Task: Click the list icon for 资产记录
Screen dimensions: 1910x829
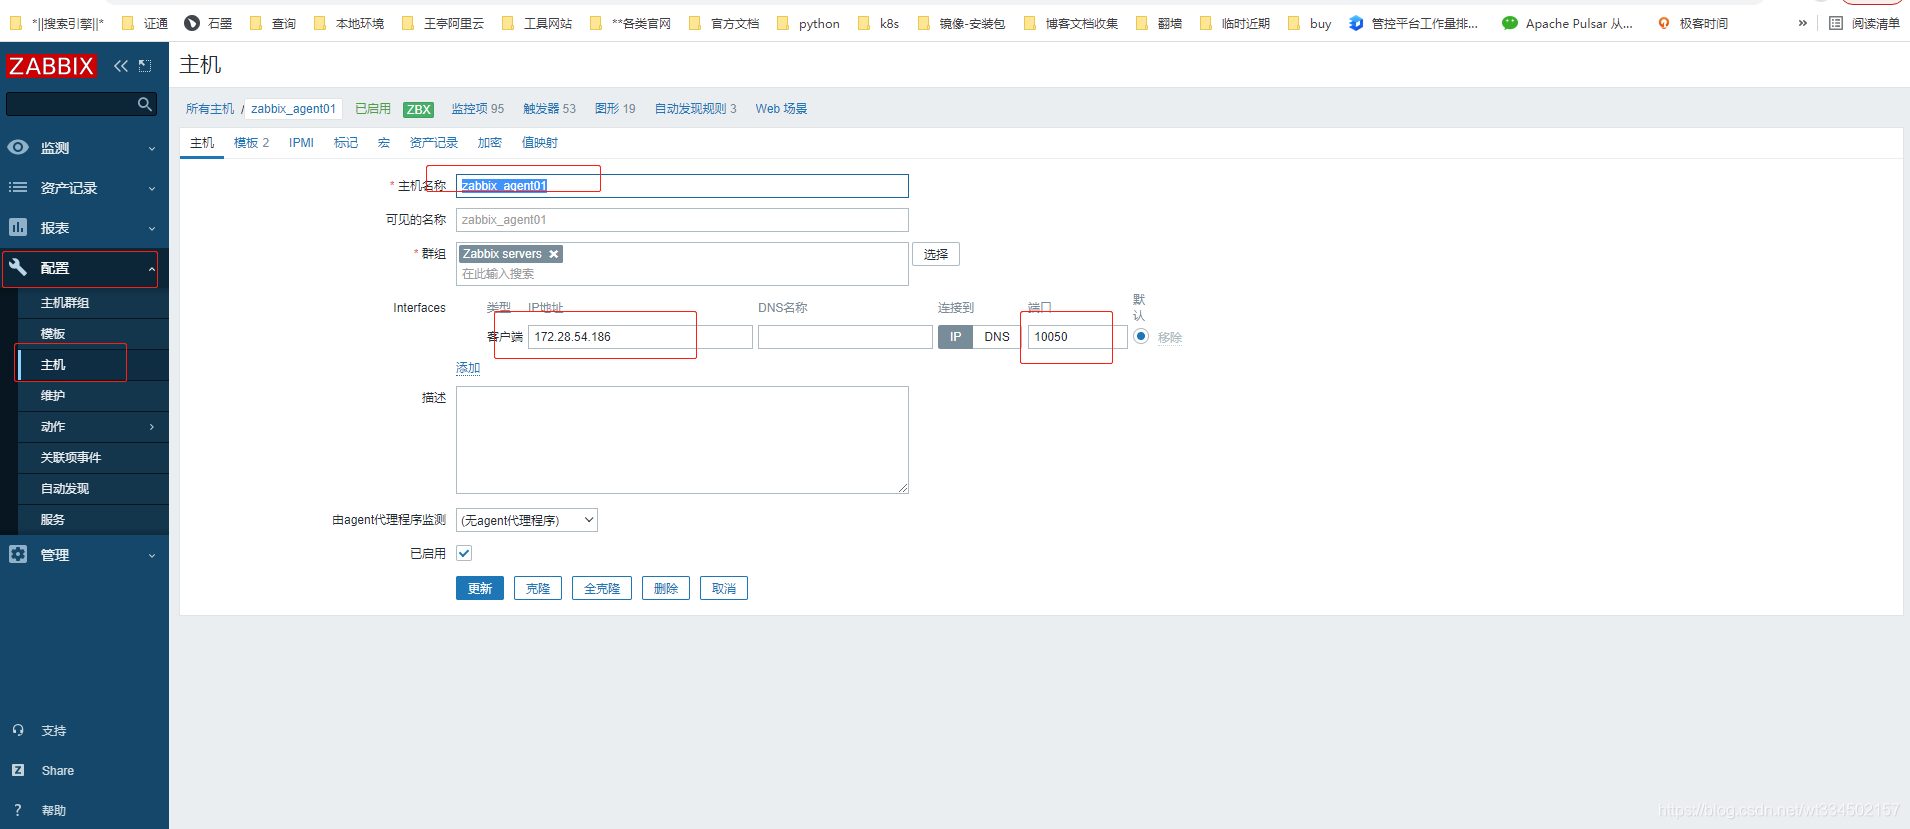Action: [x=18, y=187]
